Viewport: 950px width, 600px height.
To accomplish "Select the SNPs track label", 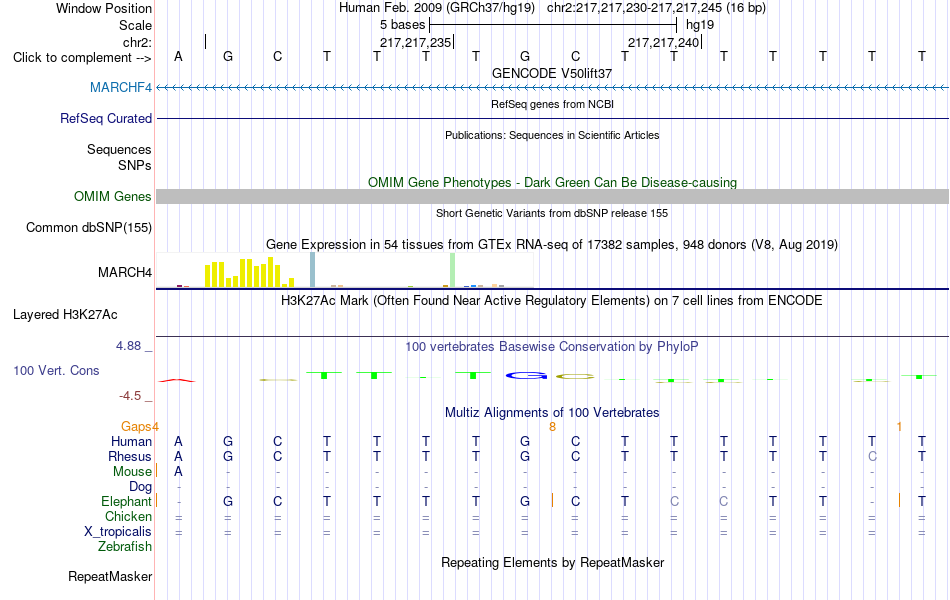I will click(135, 165).
